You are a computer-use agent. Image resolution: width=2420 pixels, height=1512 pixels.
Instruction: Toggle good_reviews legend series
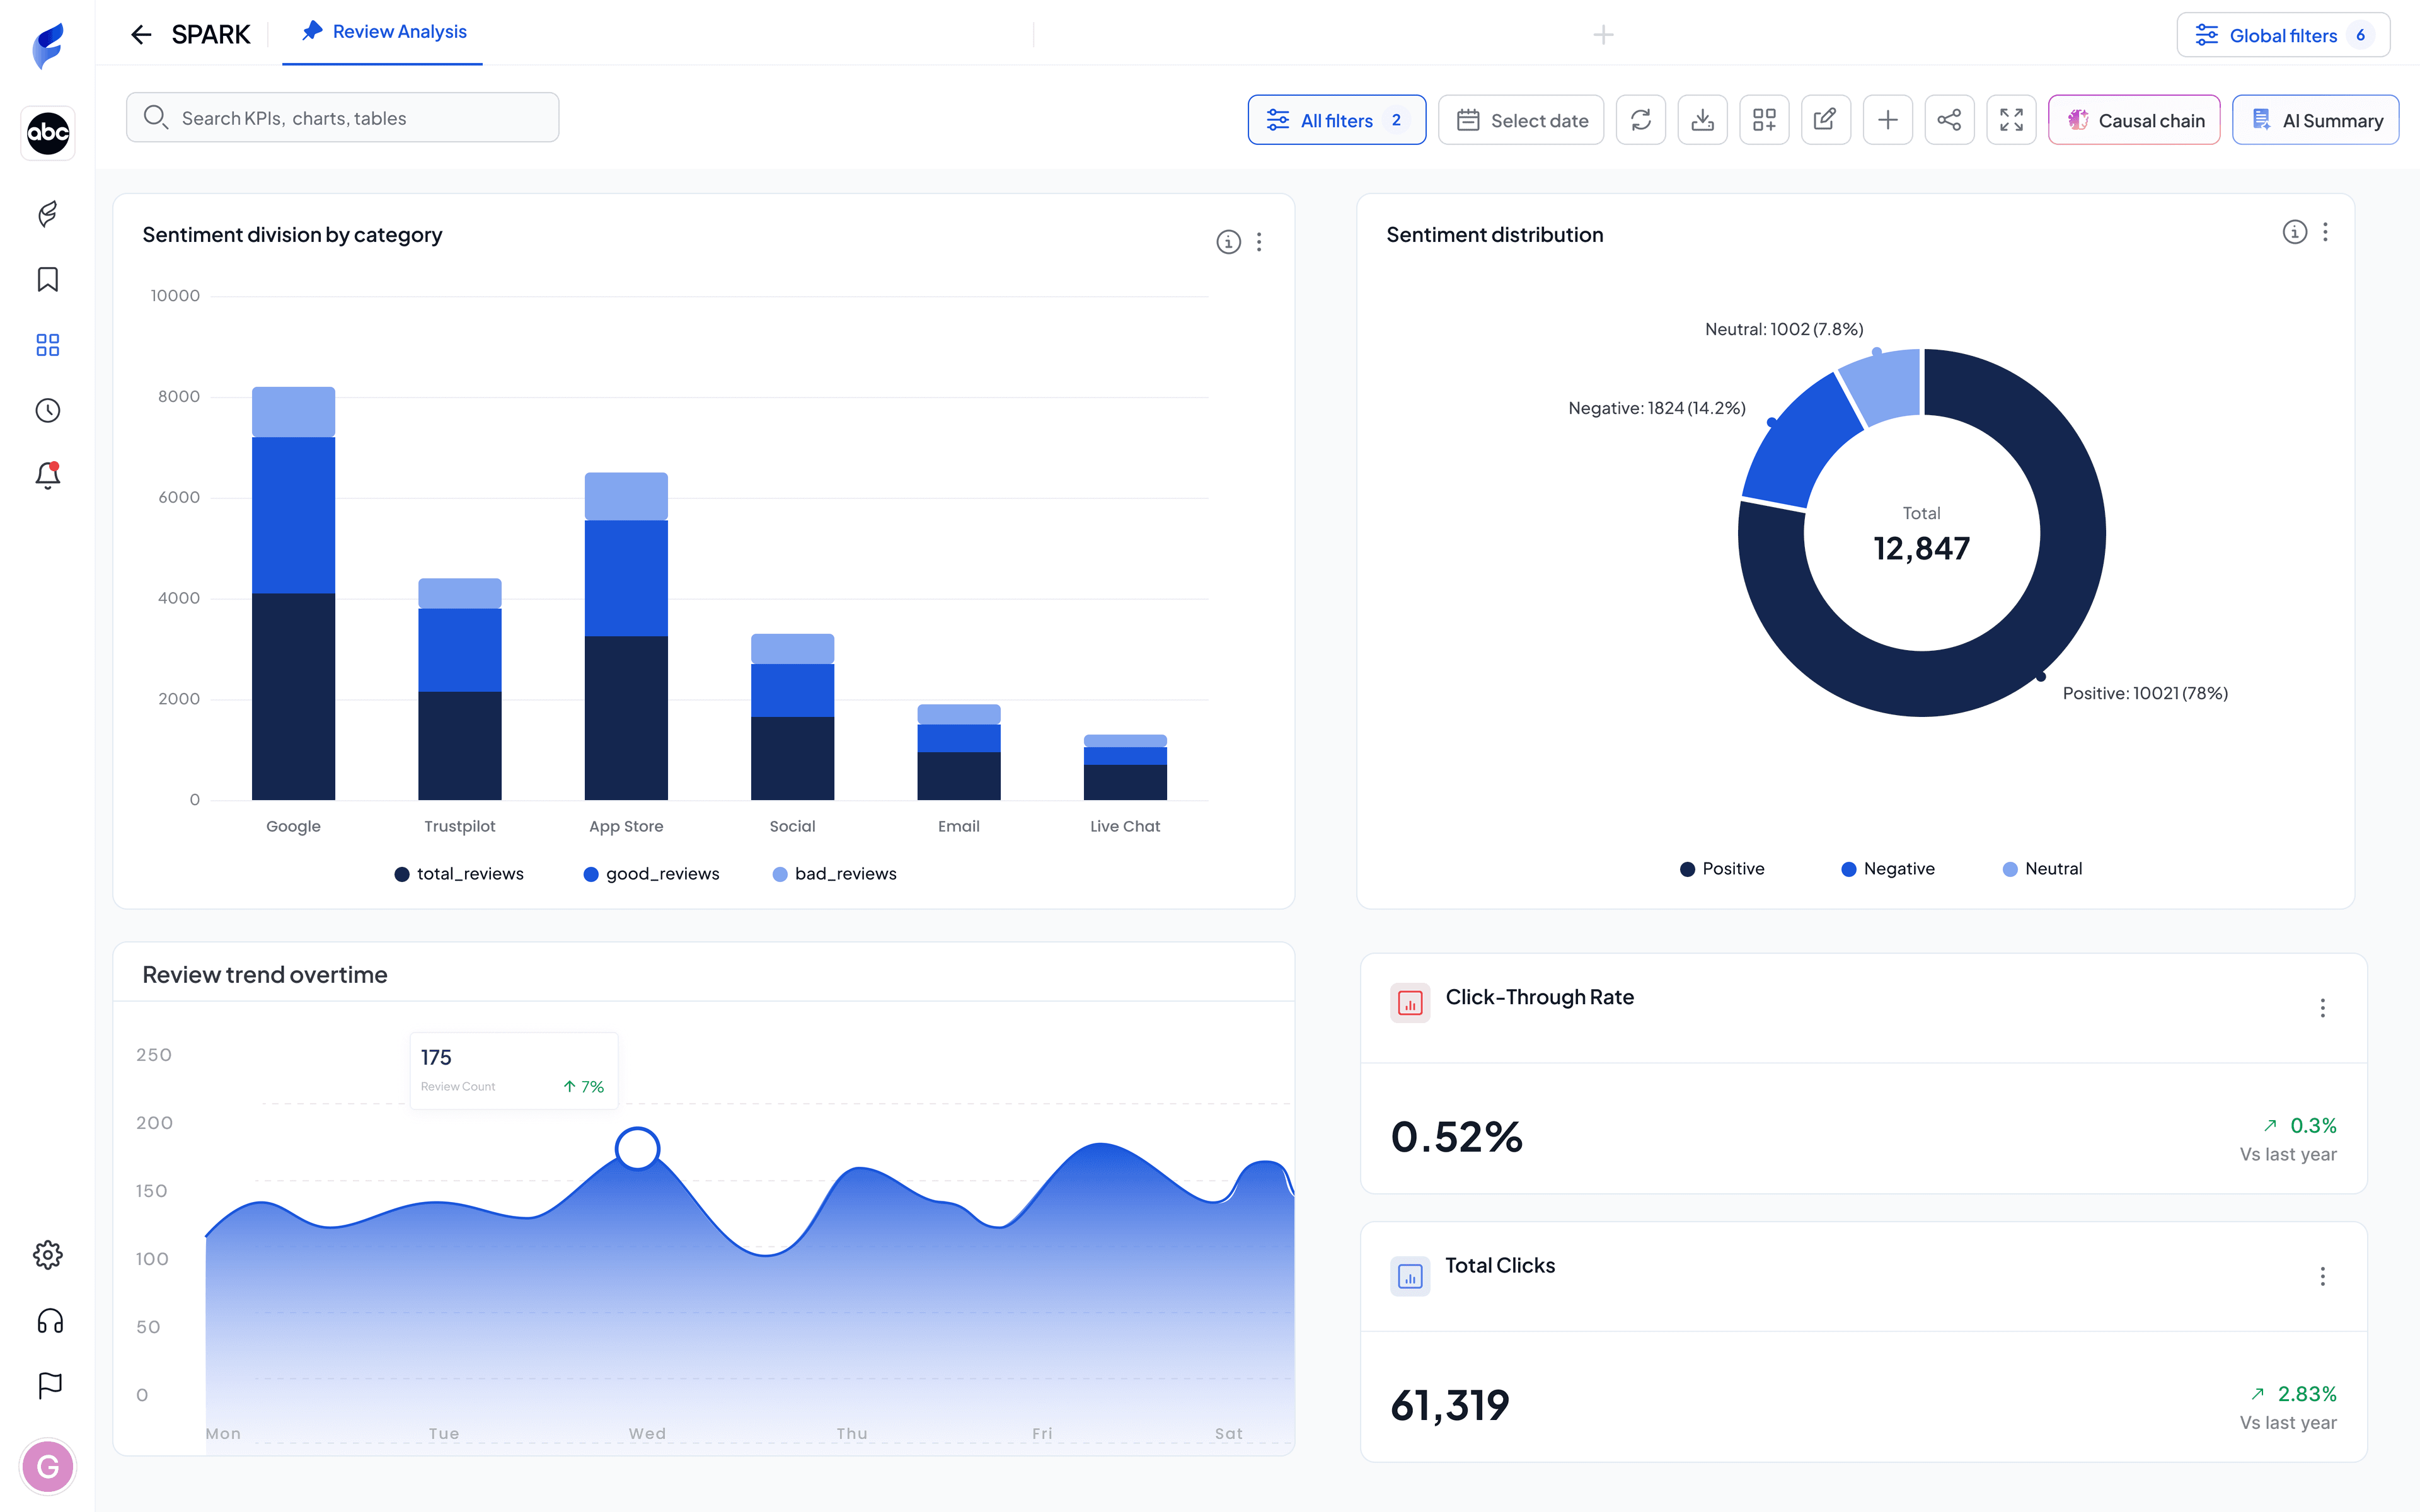[652, 874]
